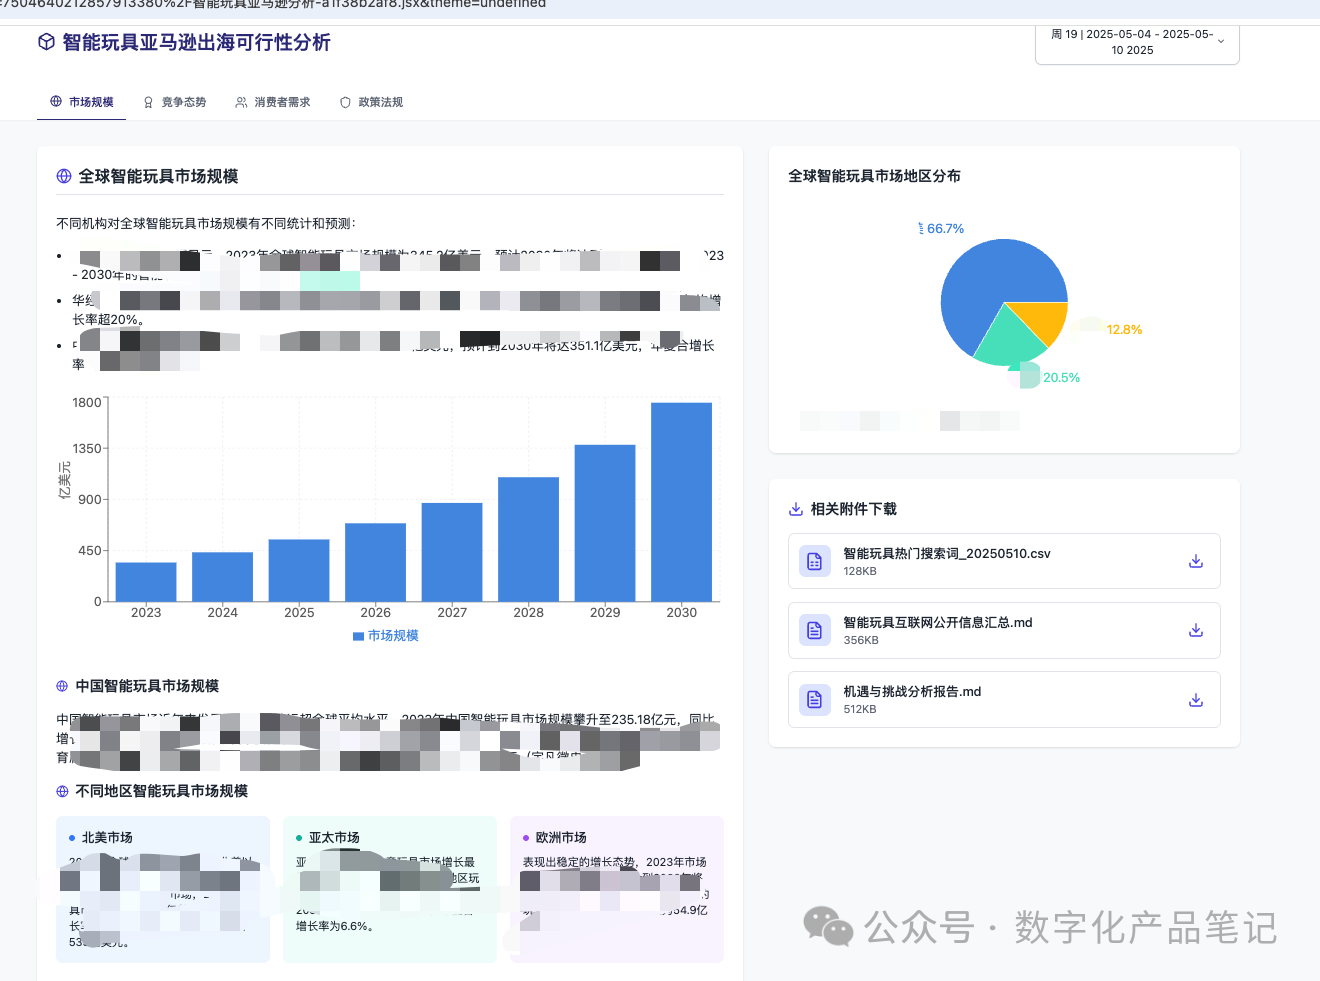
Task: Open the 智能玩具互联网公开信息汇总.md file name
Action: click(938, 622)
